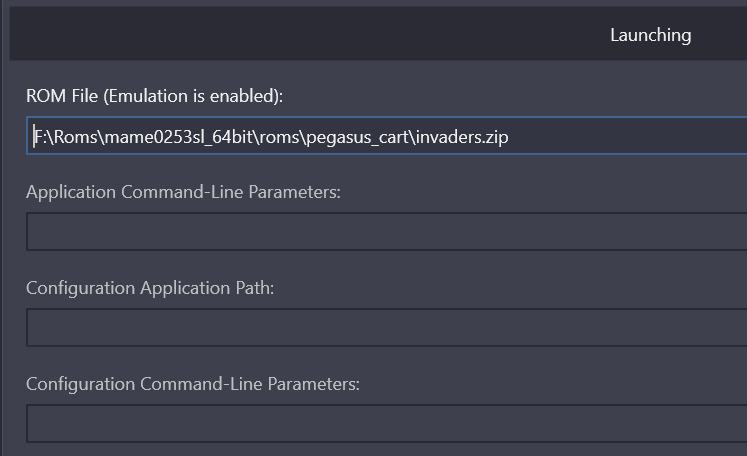Viewport: 747px width, 456px height.
Task: Click the 'Configuration Command-Line Parameters:' label
Action: coord(193,384)
